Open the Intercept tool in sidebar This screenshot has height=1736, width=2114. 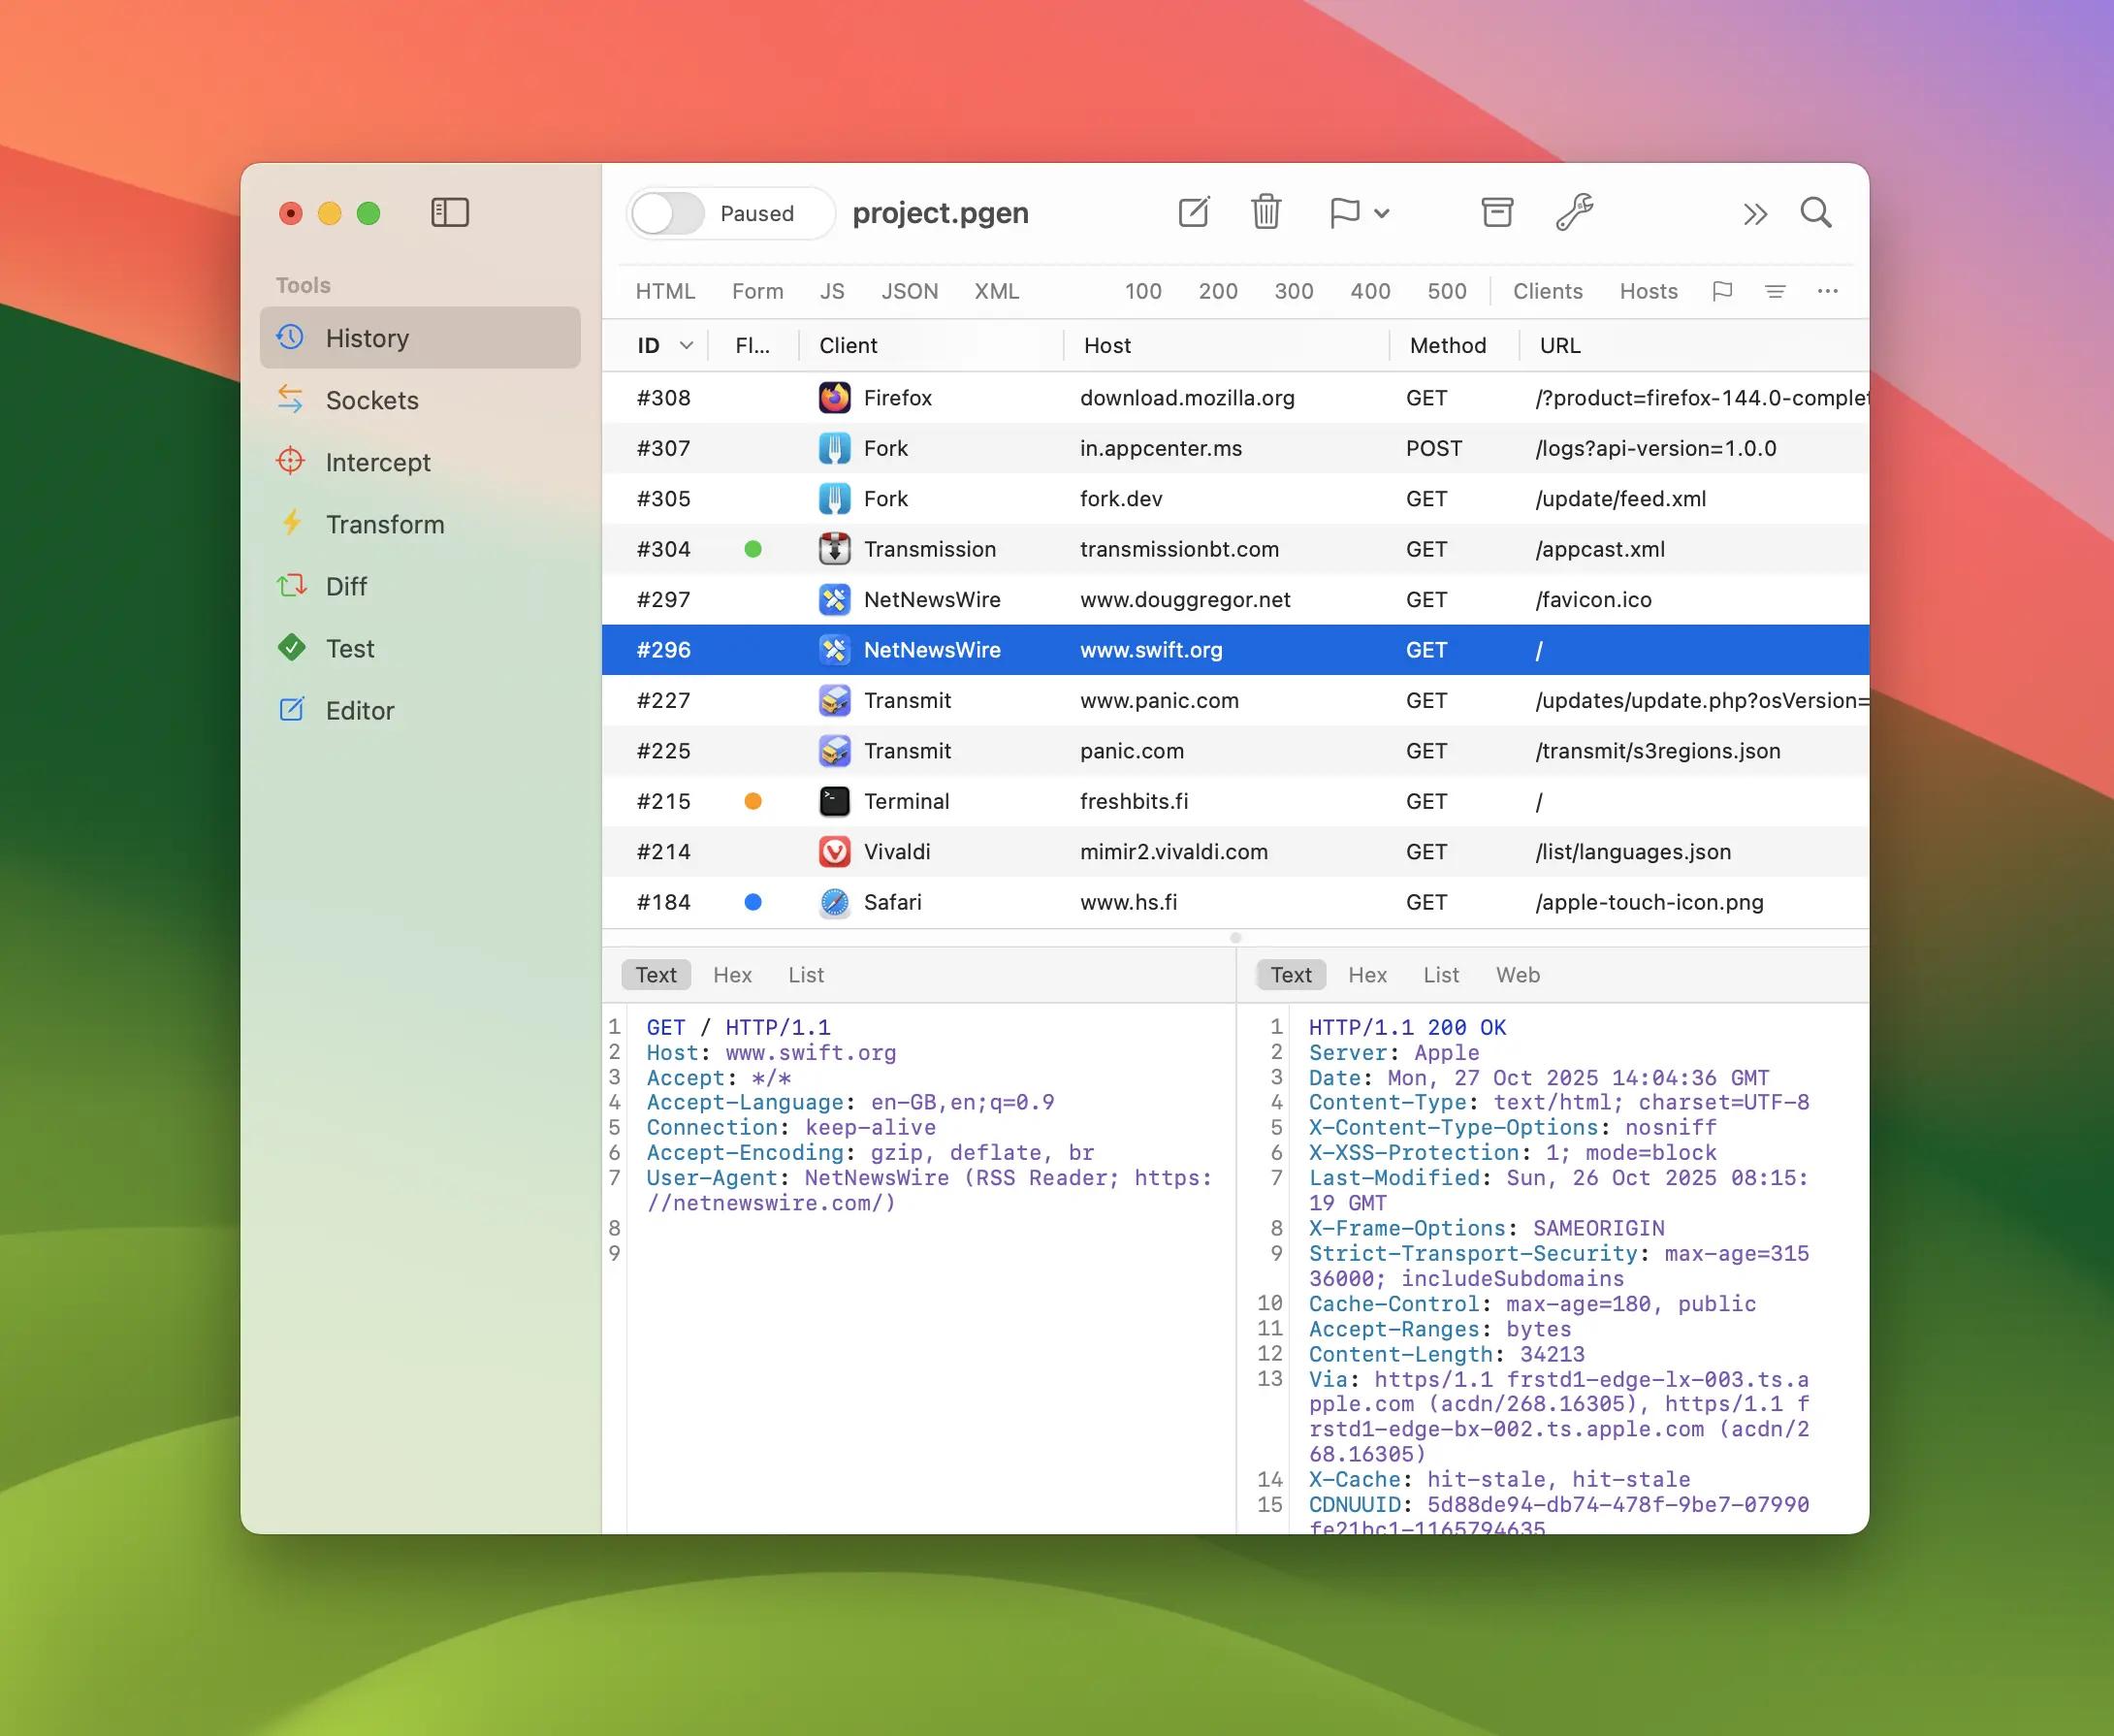click(377, 462)
